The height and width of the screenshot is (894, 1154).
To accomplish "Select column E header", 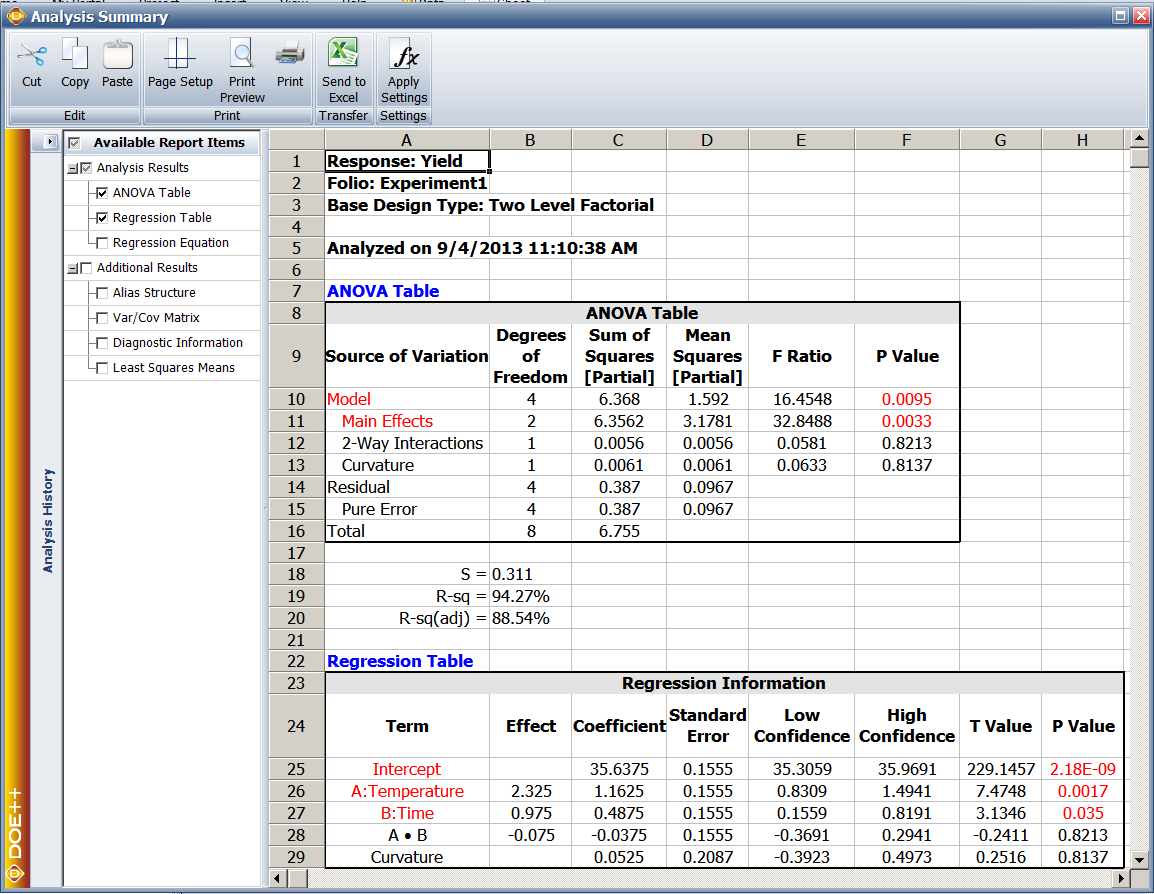I will [x=801, y=140].
